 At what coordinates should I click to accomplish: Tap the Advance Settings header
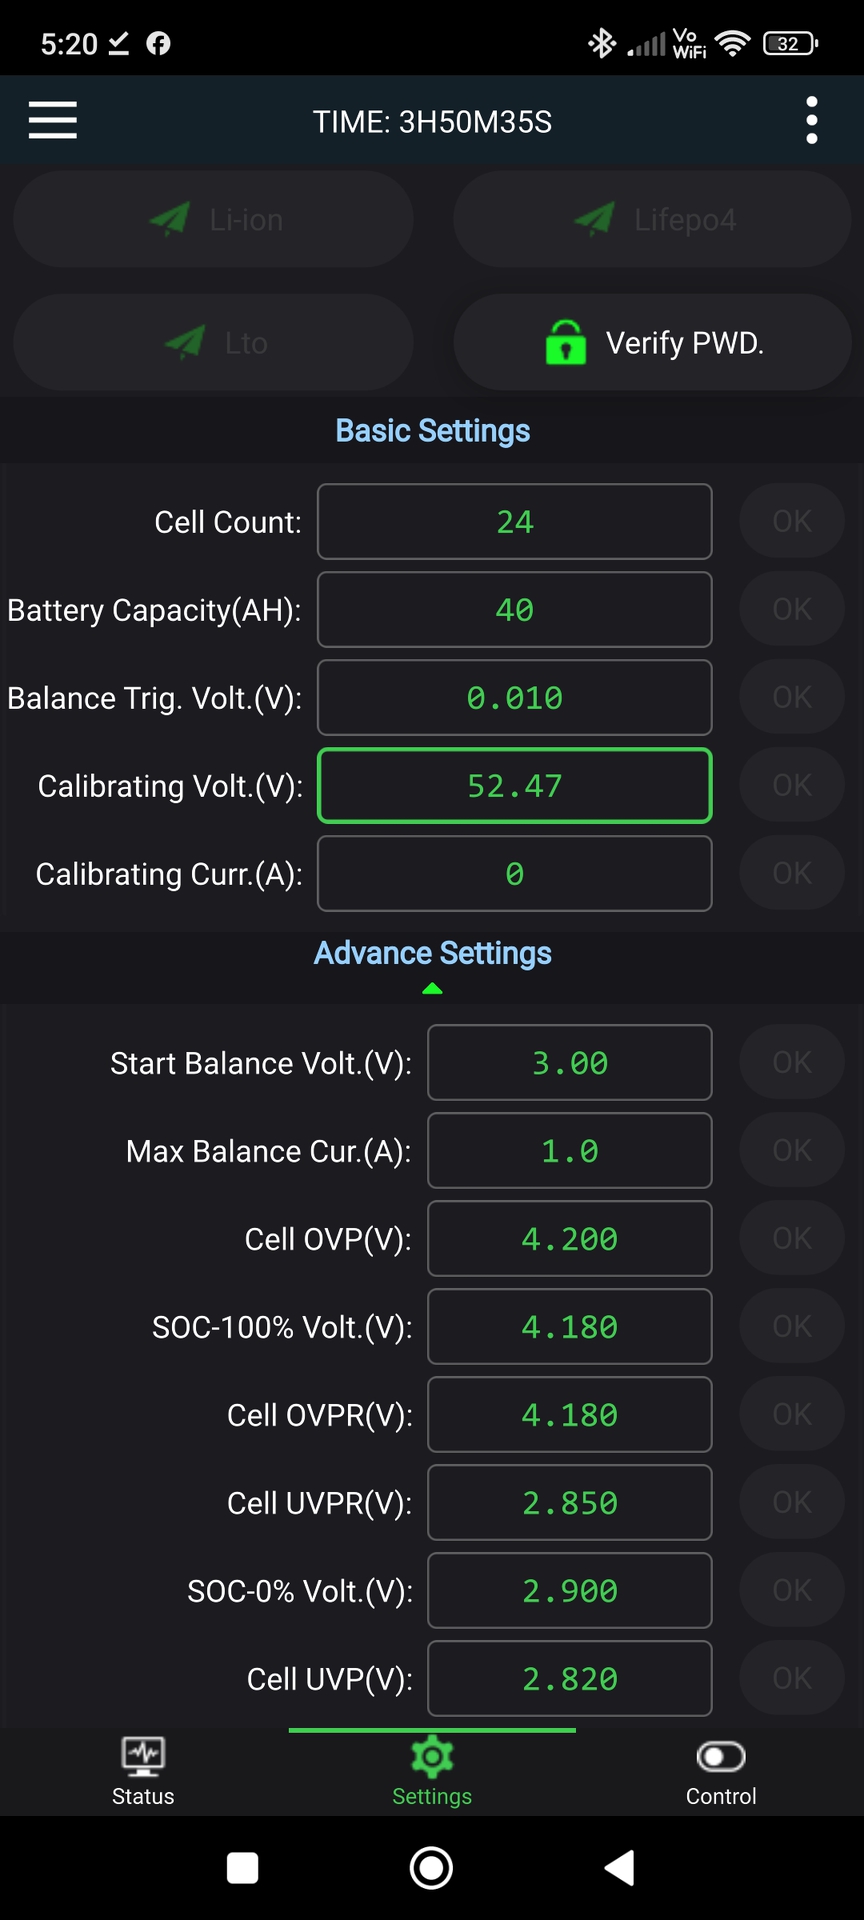432,953
